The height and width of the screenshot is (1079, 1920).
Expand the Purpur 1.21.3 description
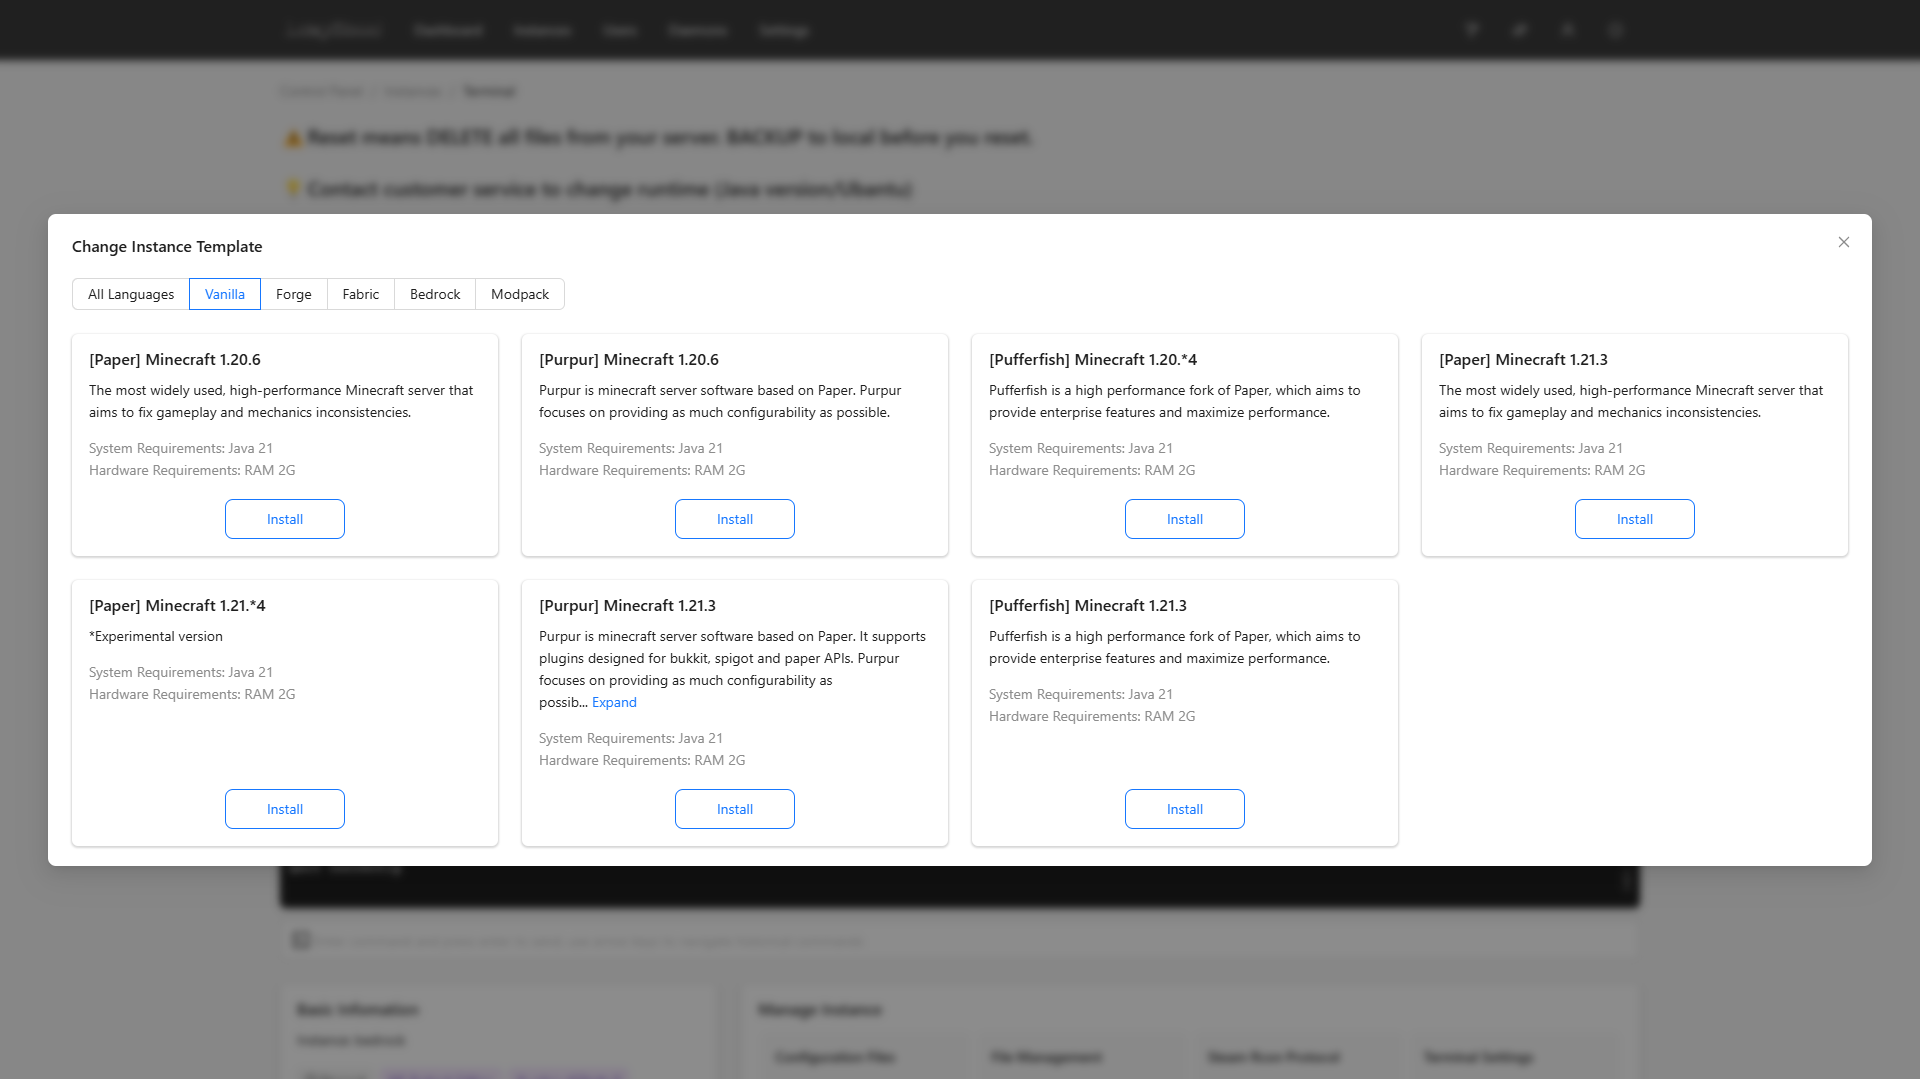(x=614, y=702)
